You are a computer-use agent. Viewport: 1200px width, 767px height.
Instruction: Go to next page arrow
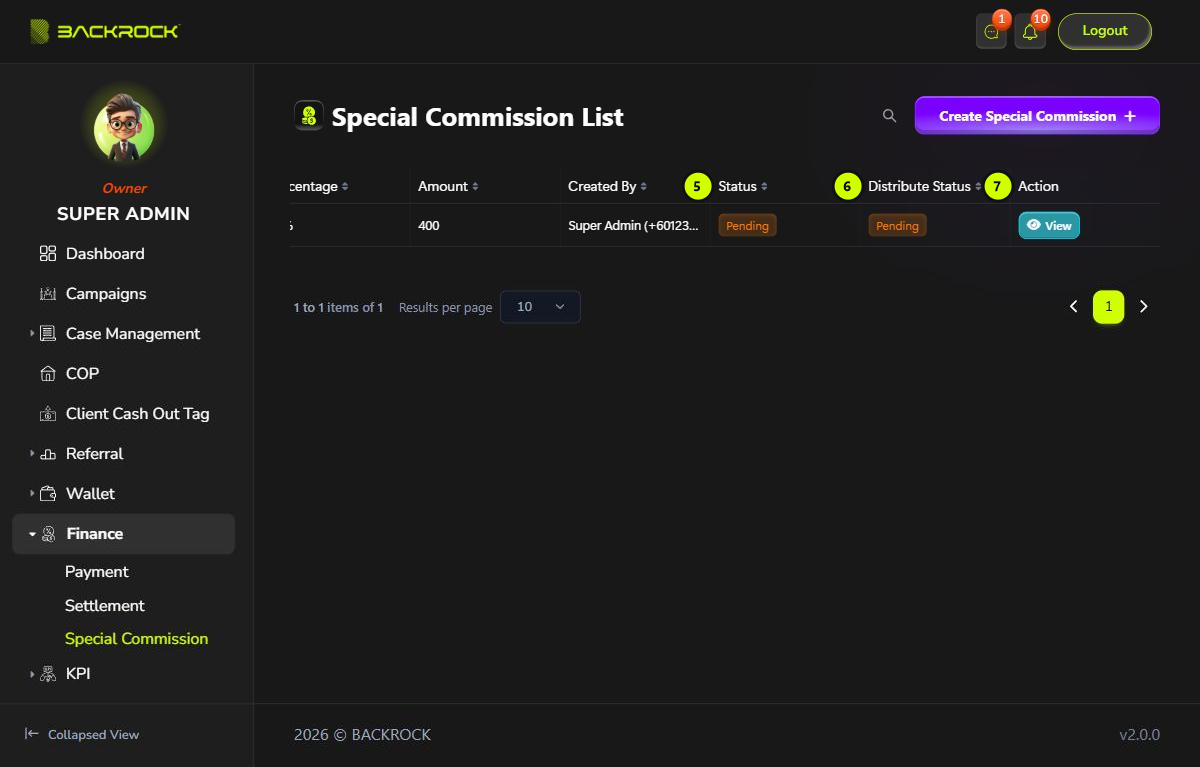(1144, 307)
